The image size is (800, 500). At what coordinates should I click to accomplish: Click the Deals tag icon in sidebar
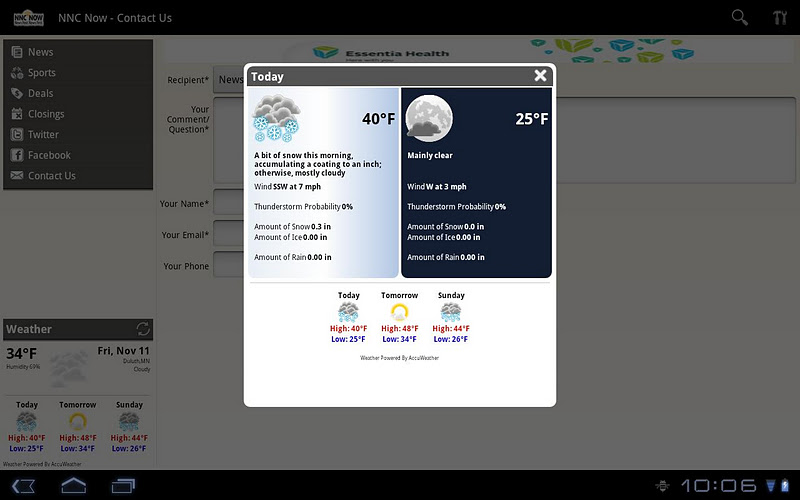[17, 93]
